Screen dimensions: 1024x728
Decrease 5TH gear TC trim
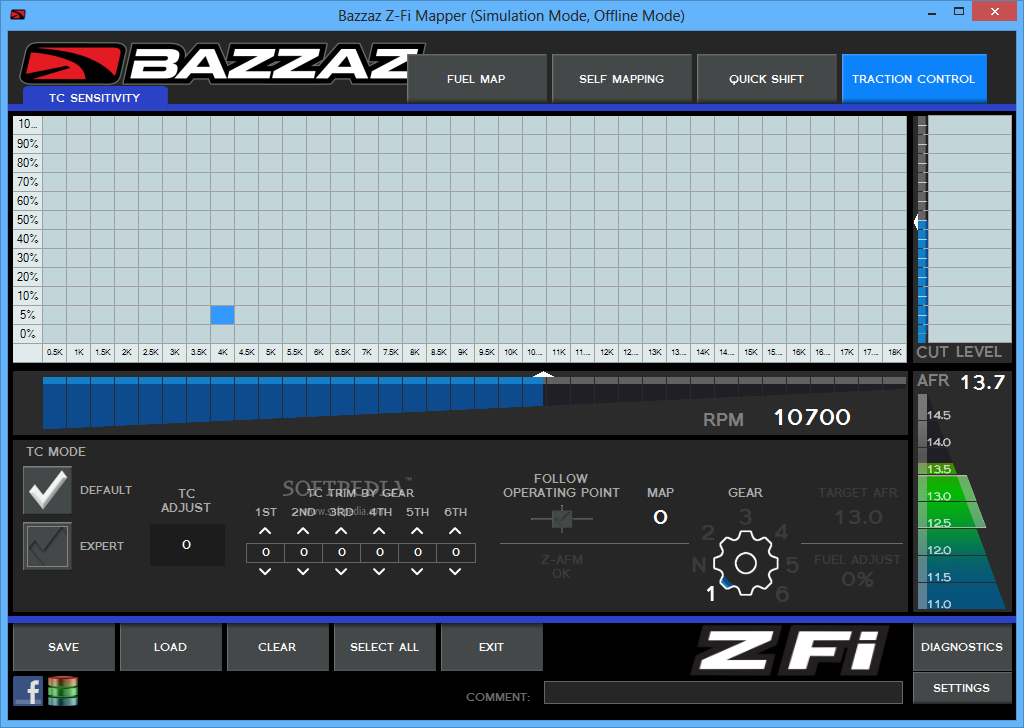(x=417, y=572)
